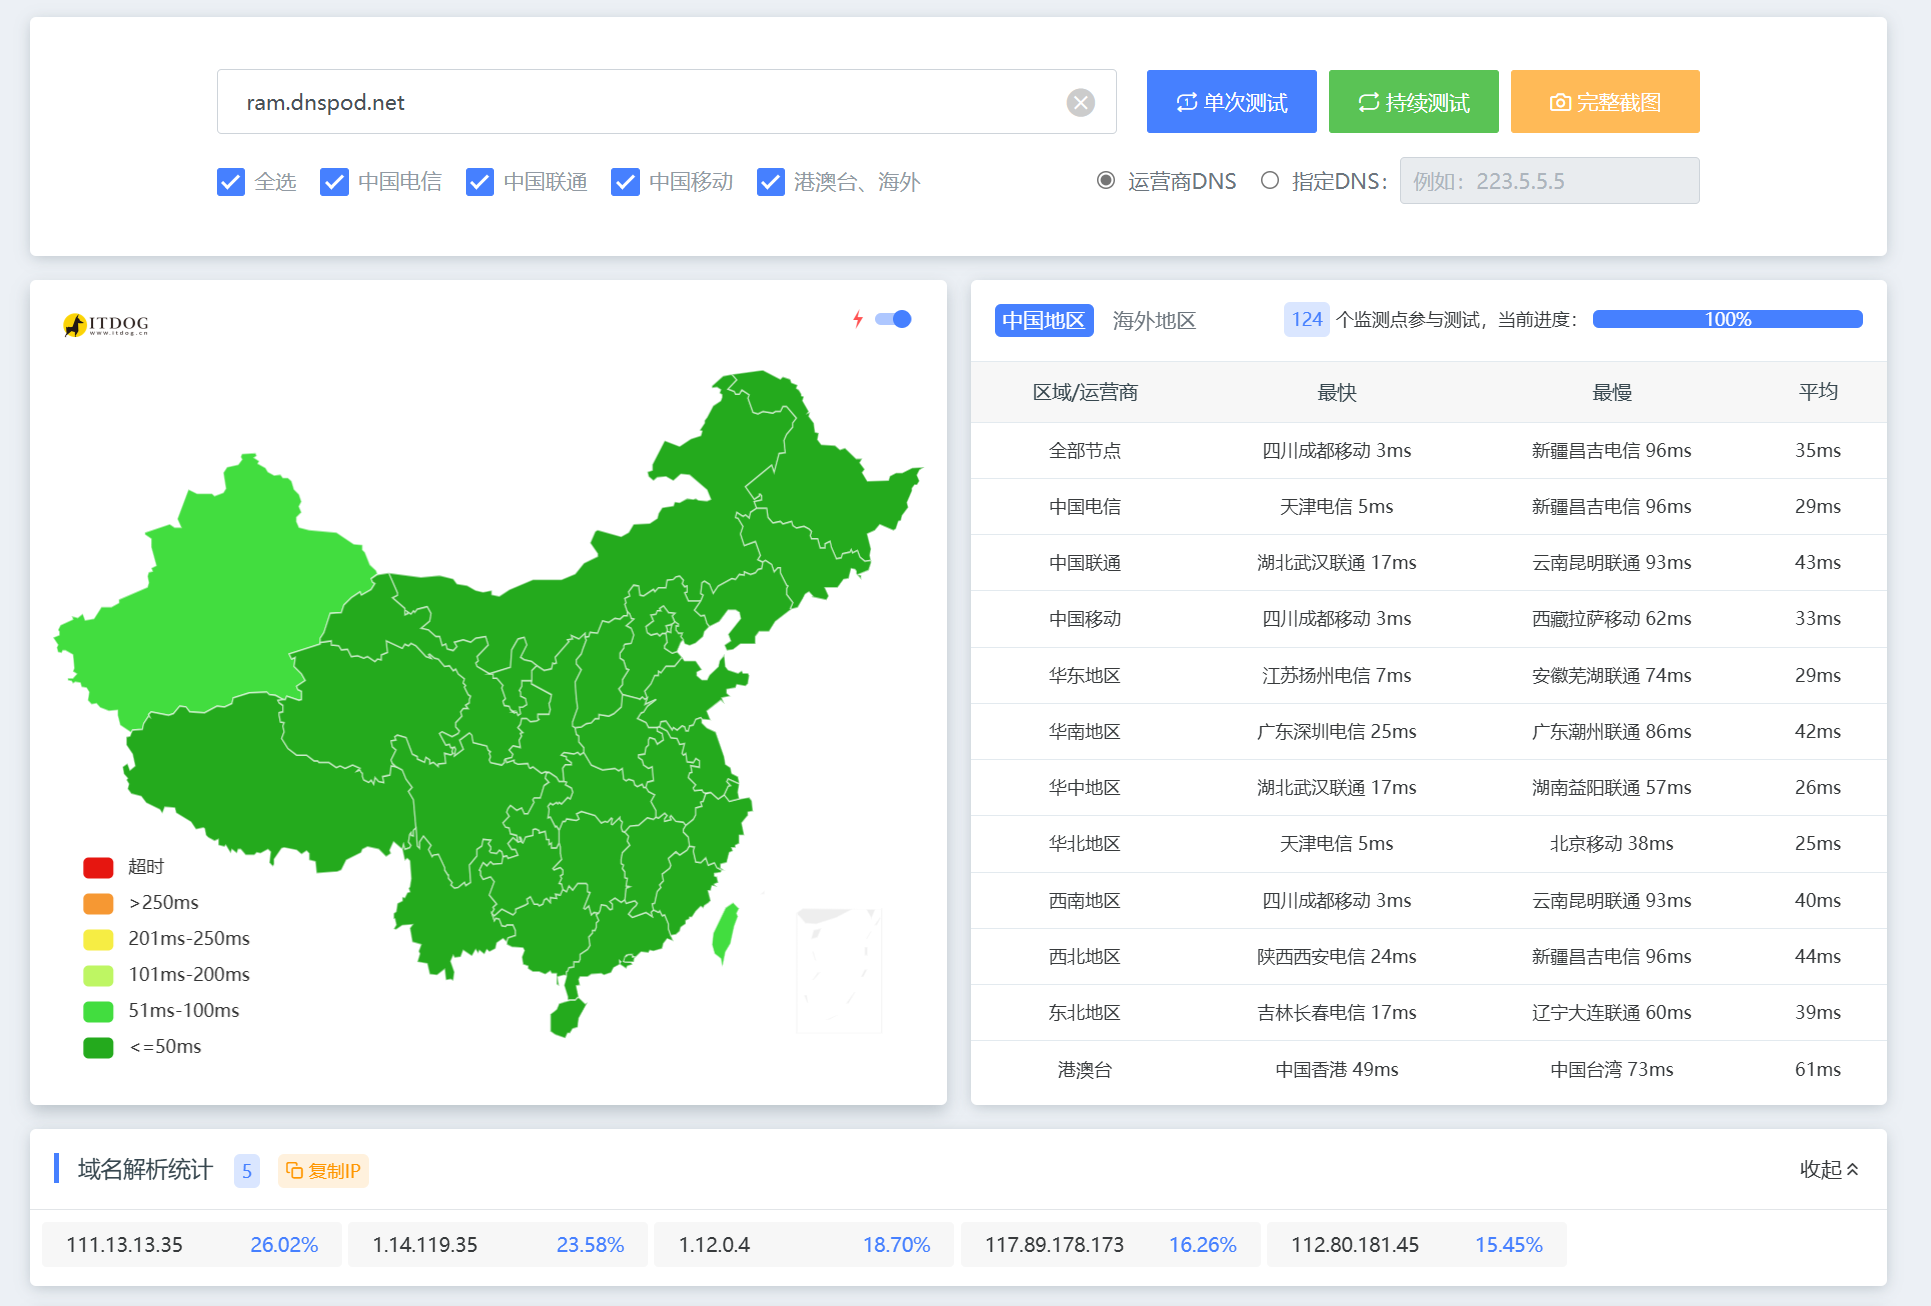Click the 区域/运营商 column header
1931x1306 pixels.
coord(1085,392)
